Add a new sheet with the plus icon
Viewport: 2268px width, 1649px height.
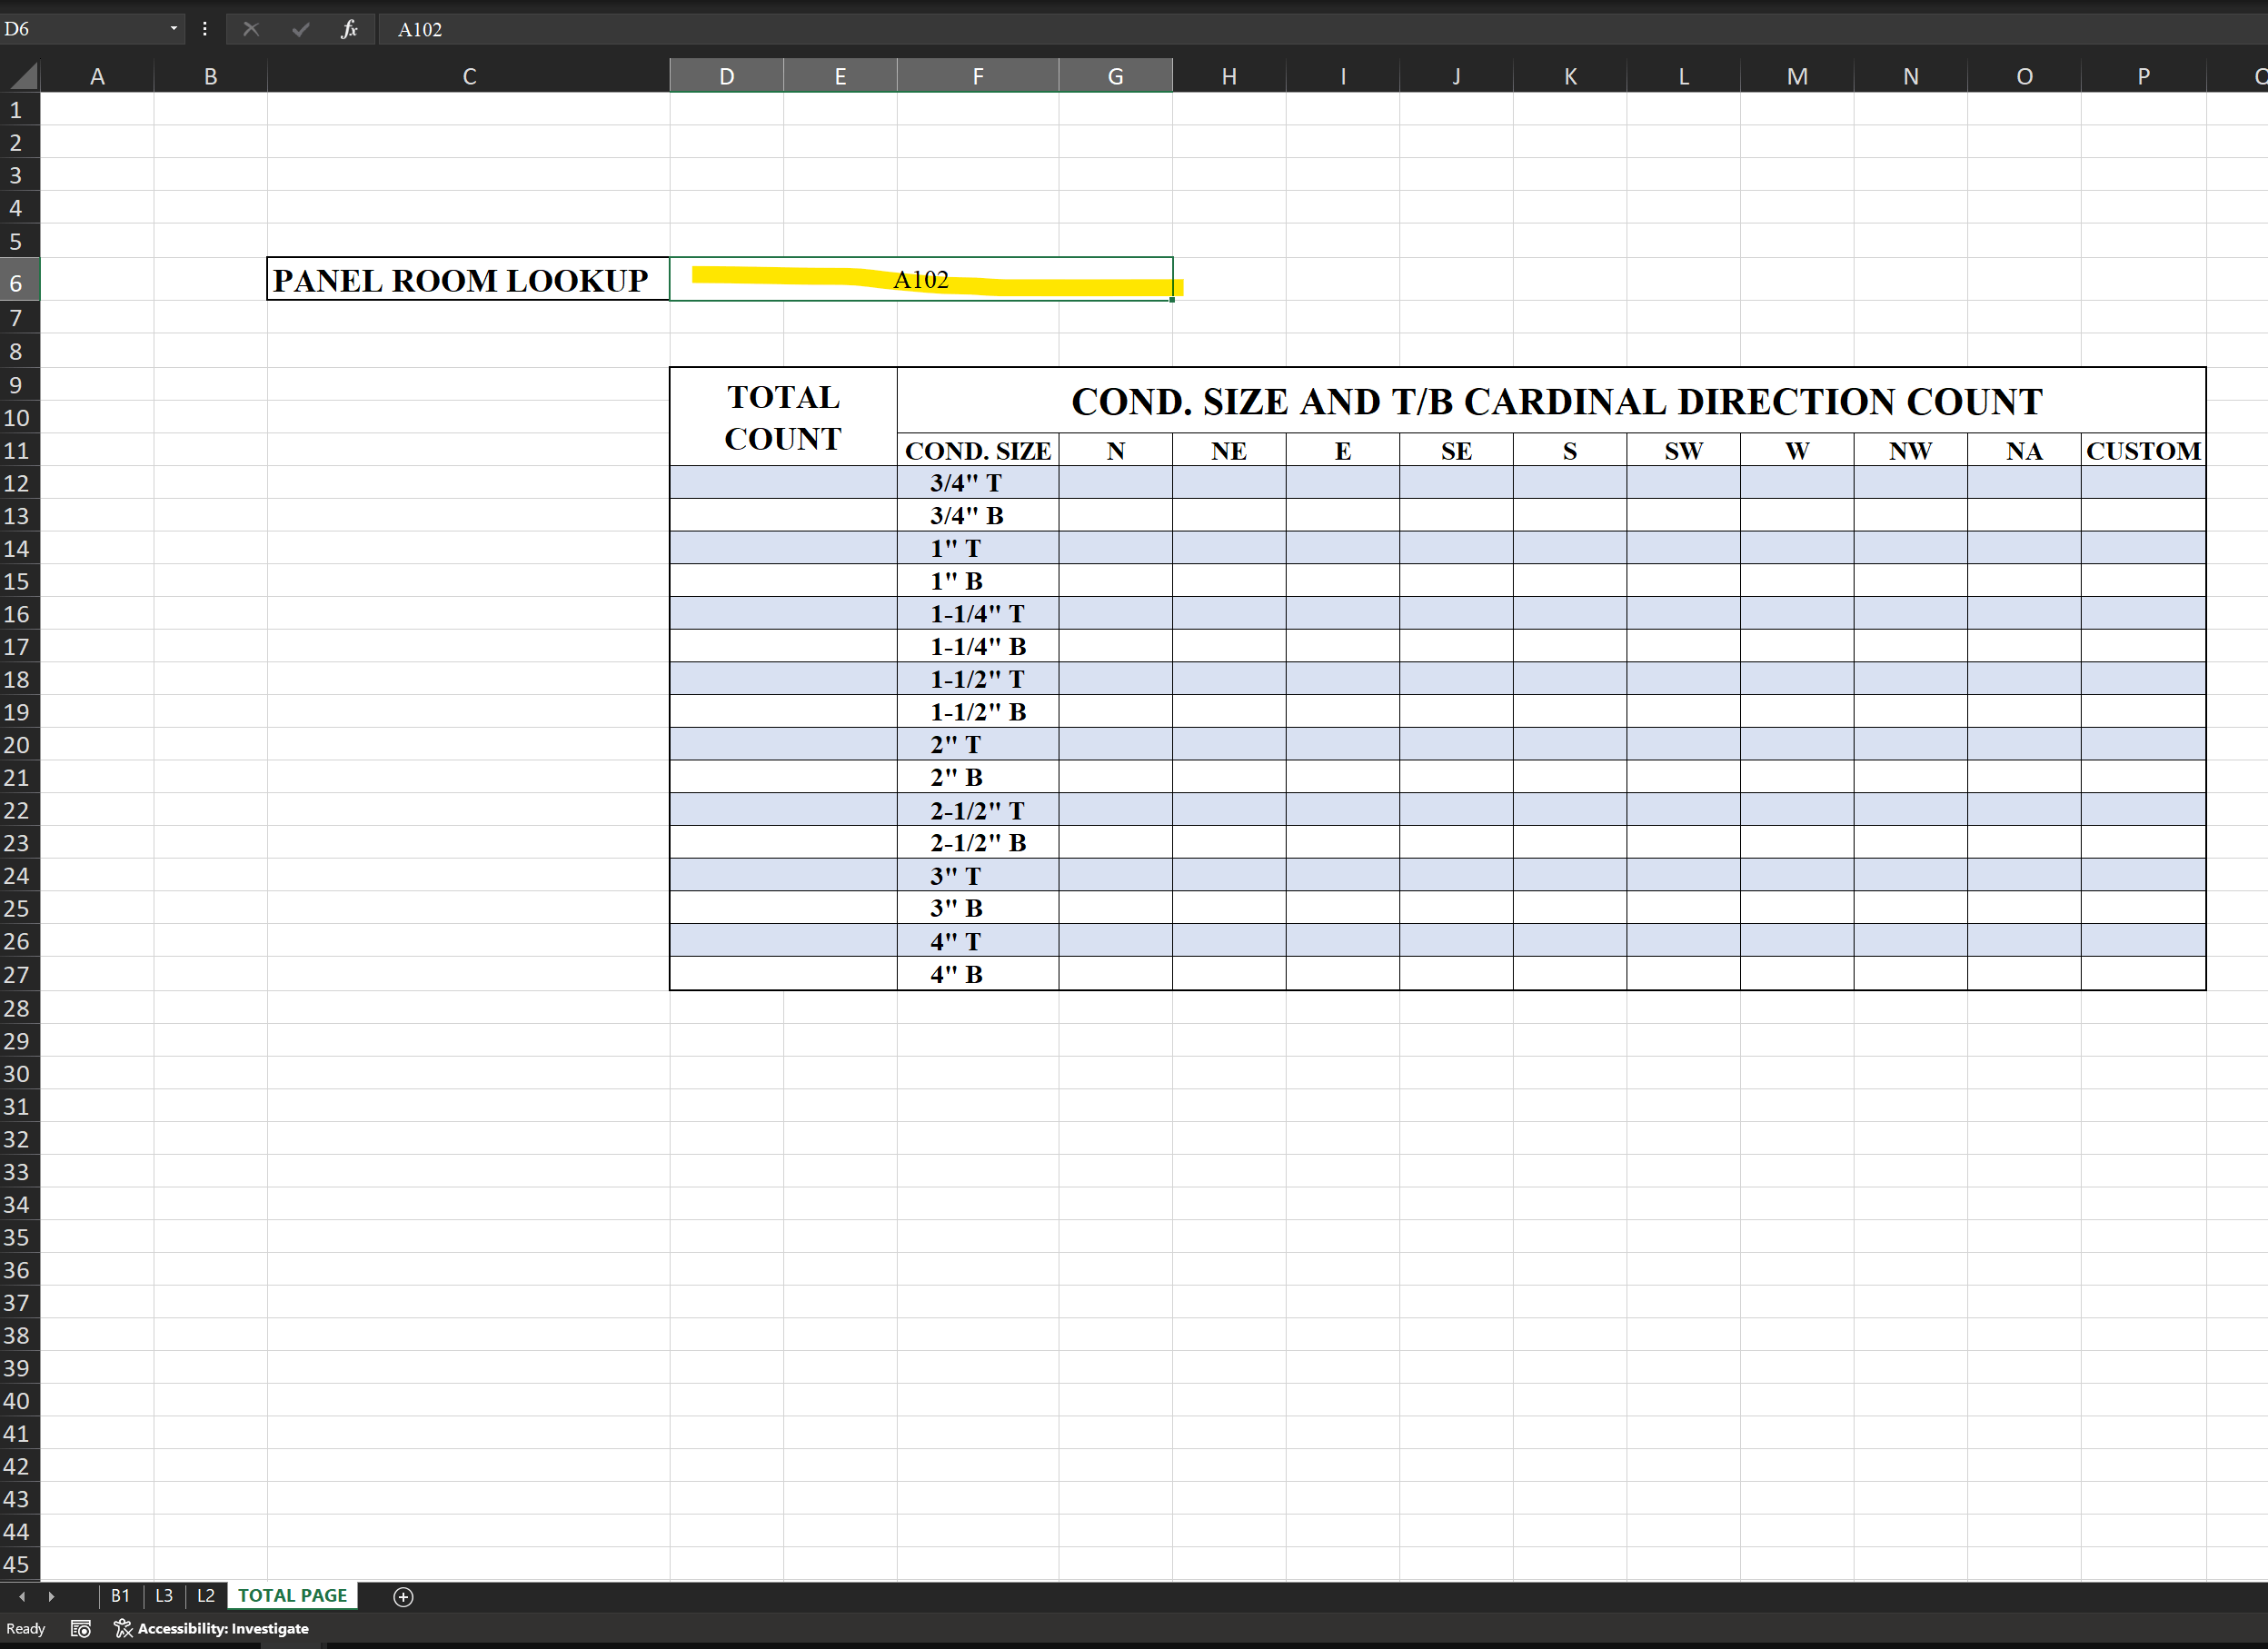click(403, 1597)
